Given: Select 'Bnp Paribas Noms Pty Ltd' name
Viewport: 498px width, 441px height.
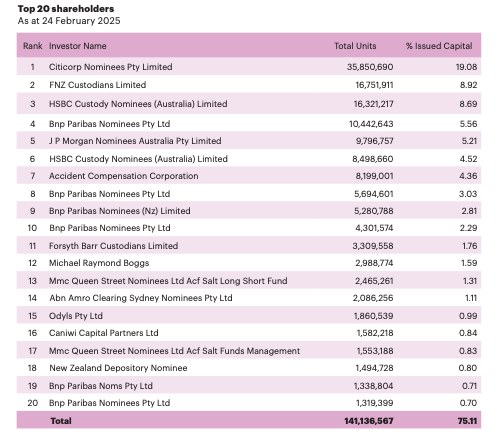Looking at the screenshot, I should coord(101,386).
